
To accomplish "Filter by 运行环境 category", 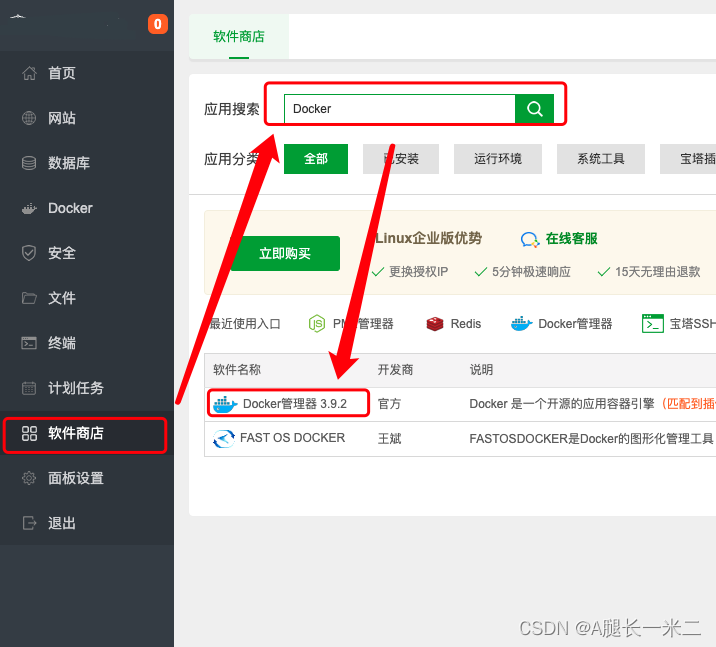I will (498, 159).
